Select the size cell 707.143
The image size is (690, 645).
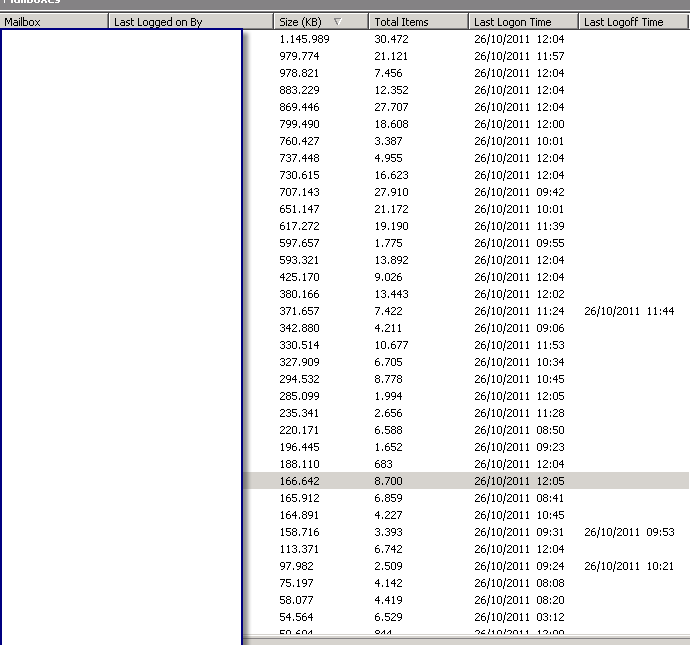coord(299,192)
